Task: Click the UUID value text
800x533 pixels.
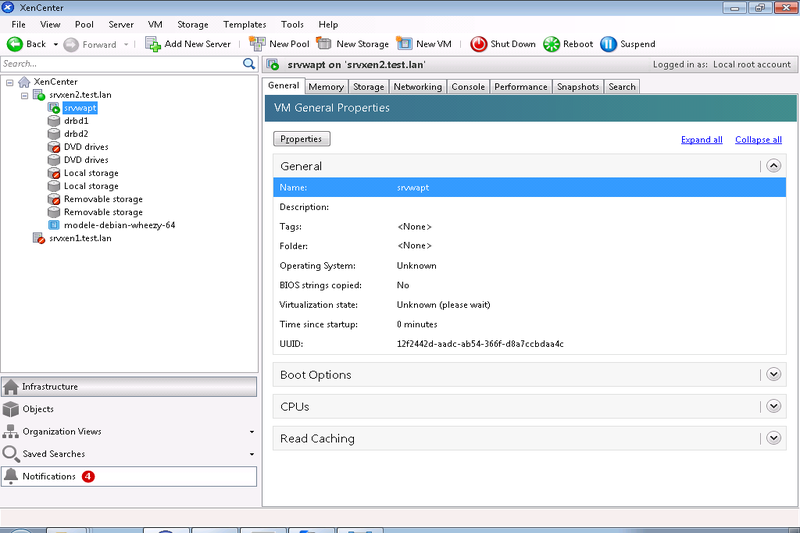Action: tap(480, 344)
